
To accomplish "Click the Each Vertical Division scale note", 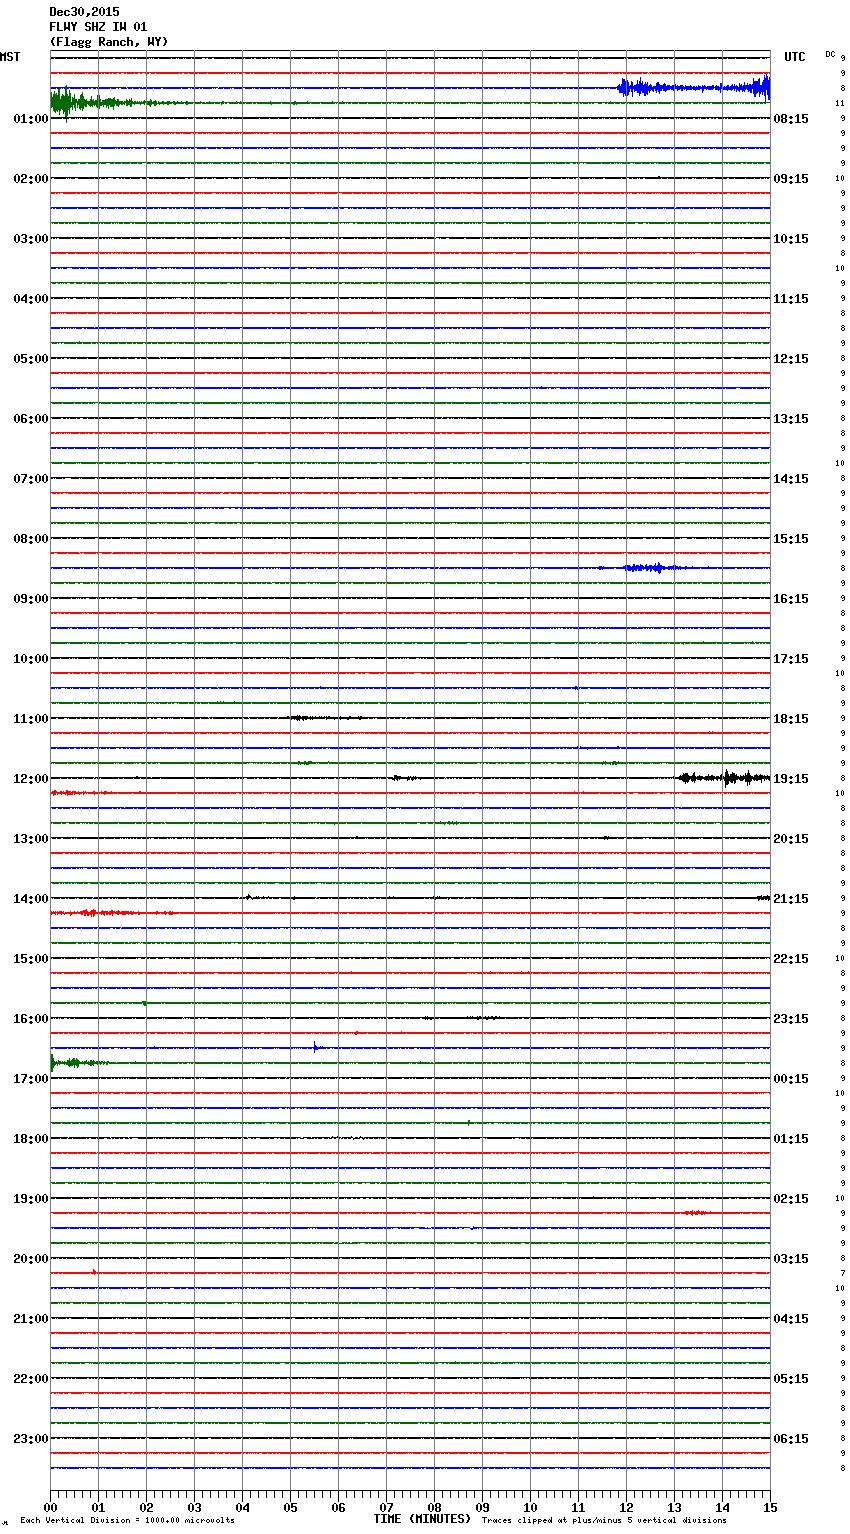I will click(x=127, y=1521).
